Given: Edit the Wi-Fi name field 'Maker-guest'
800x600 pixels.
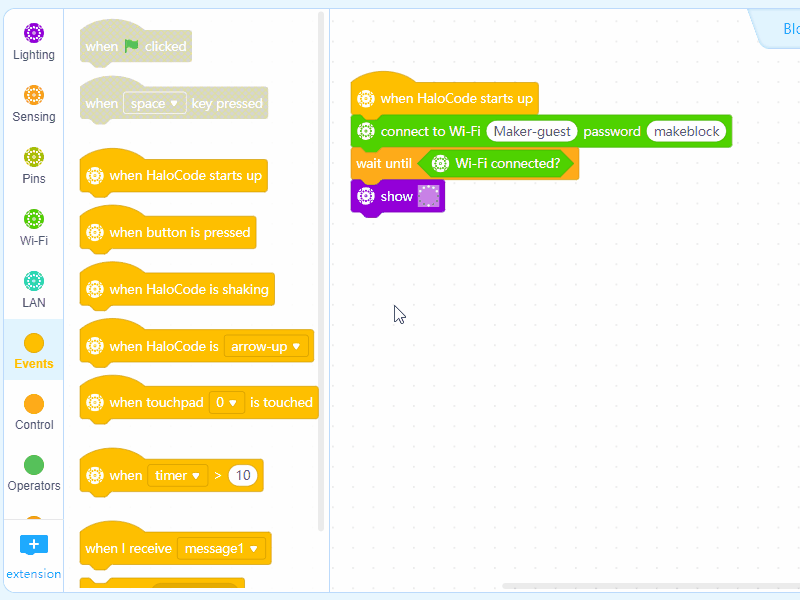Looking at the screenshot, I should pos(532,132).
